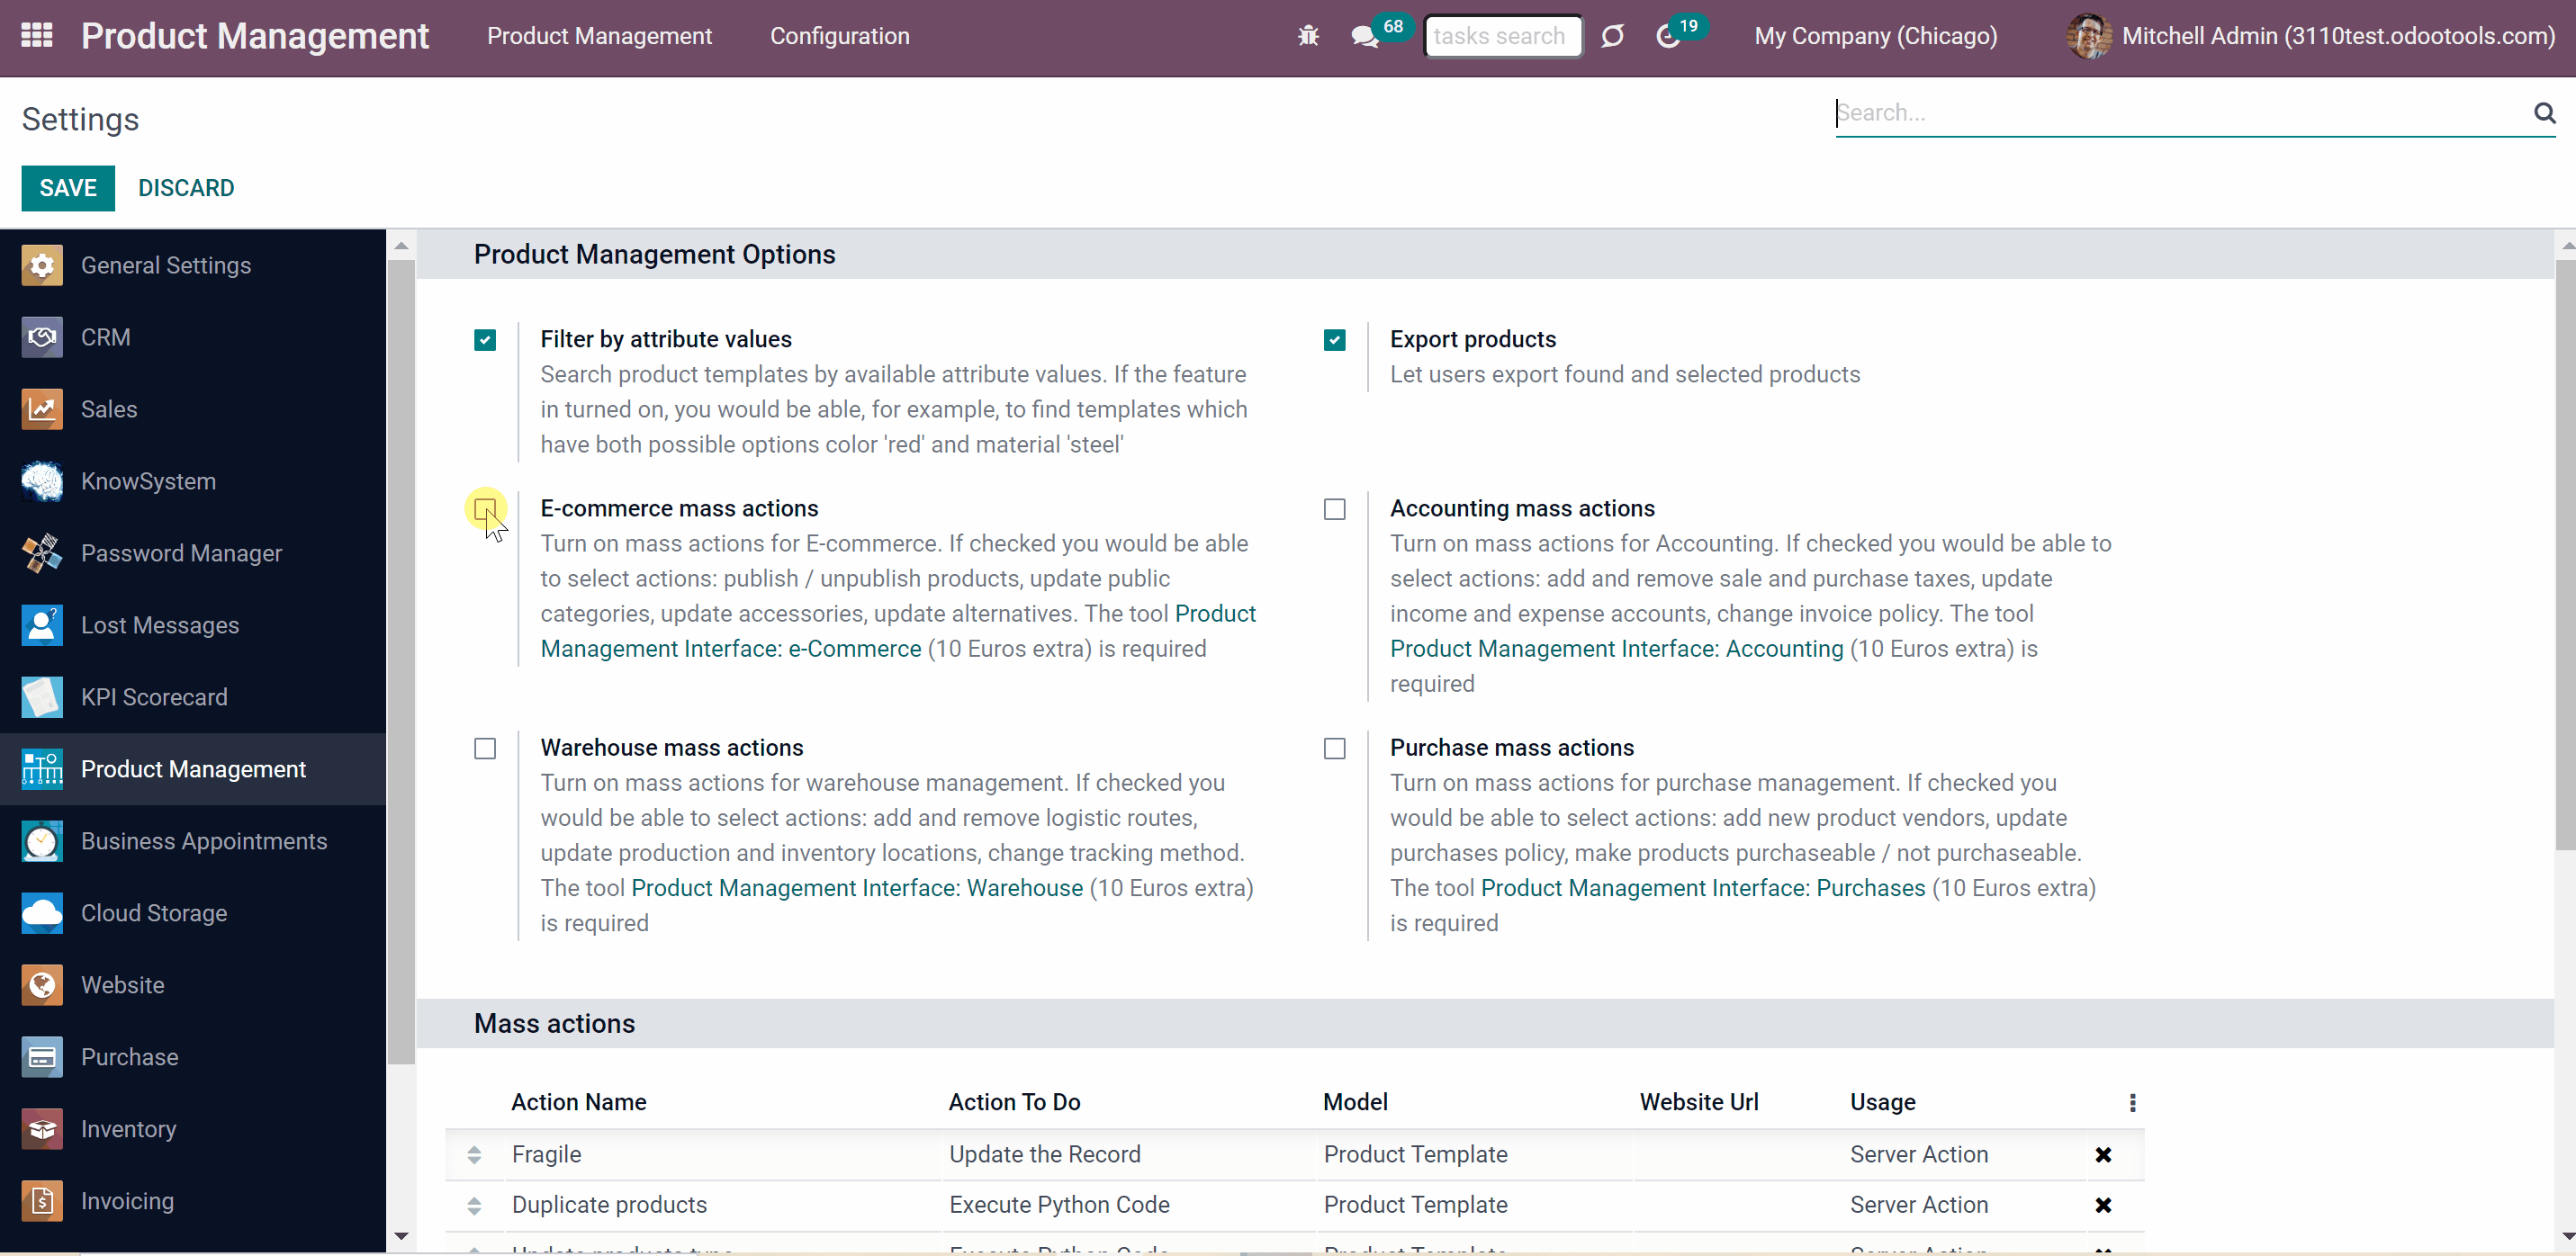
Task: Click the search magnifier icon
Action: [2544, 113]
